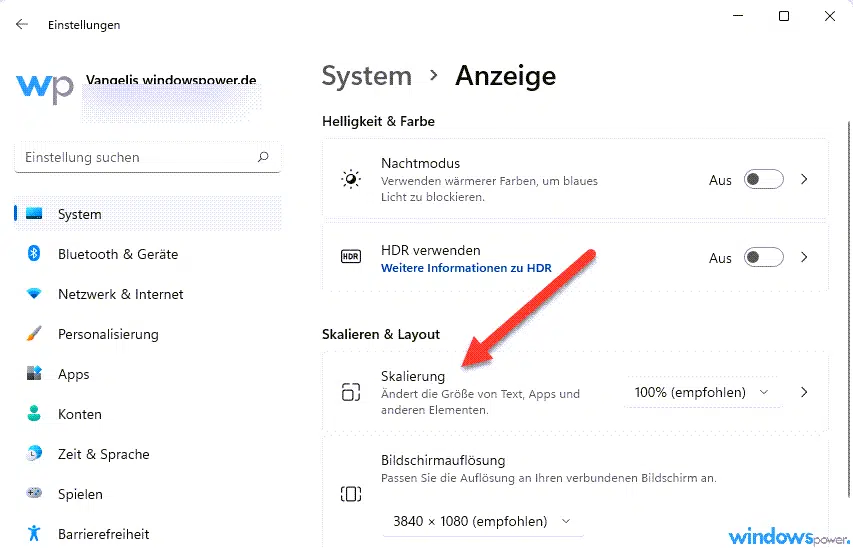Click the Zeit & Sprache globe icon

click(x=34, y=454)
